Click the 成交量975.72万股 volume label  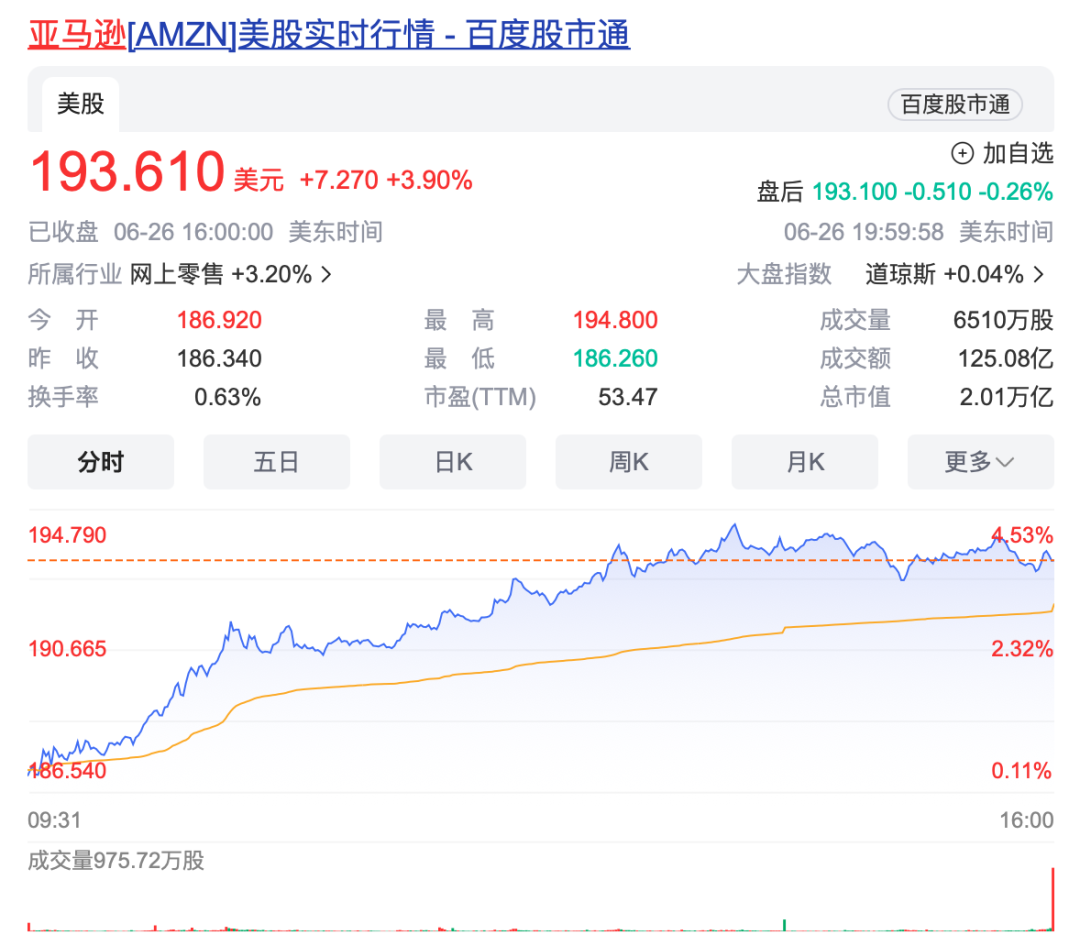116,861
